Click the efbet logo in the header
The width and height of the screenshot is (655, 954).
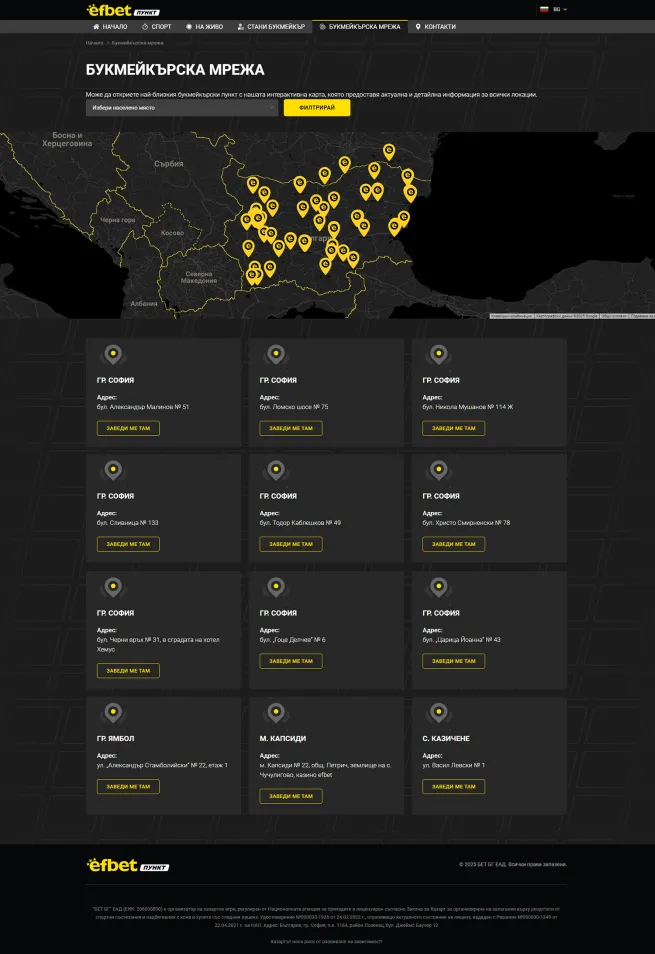[122, 10]
